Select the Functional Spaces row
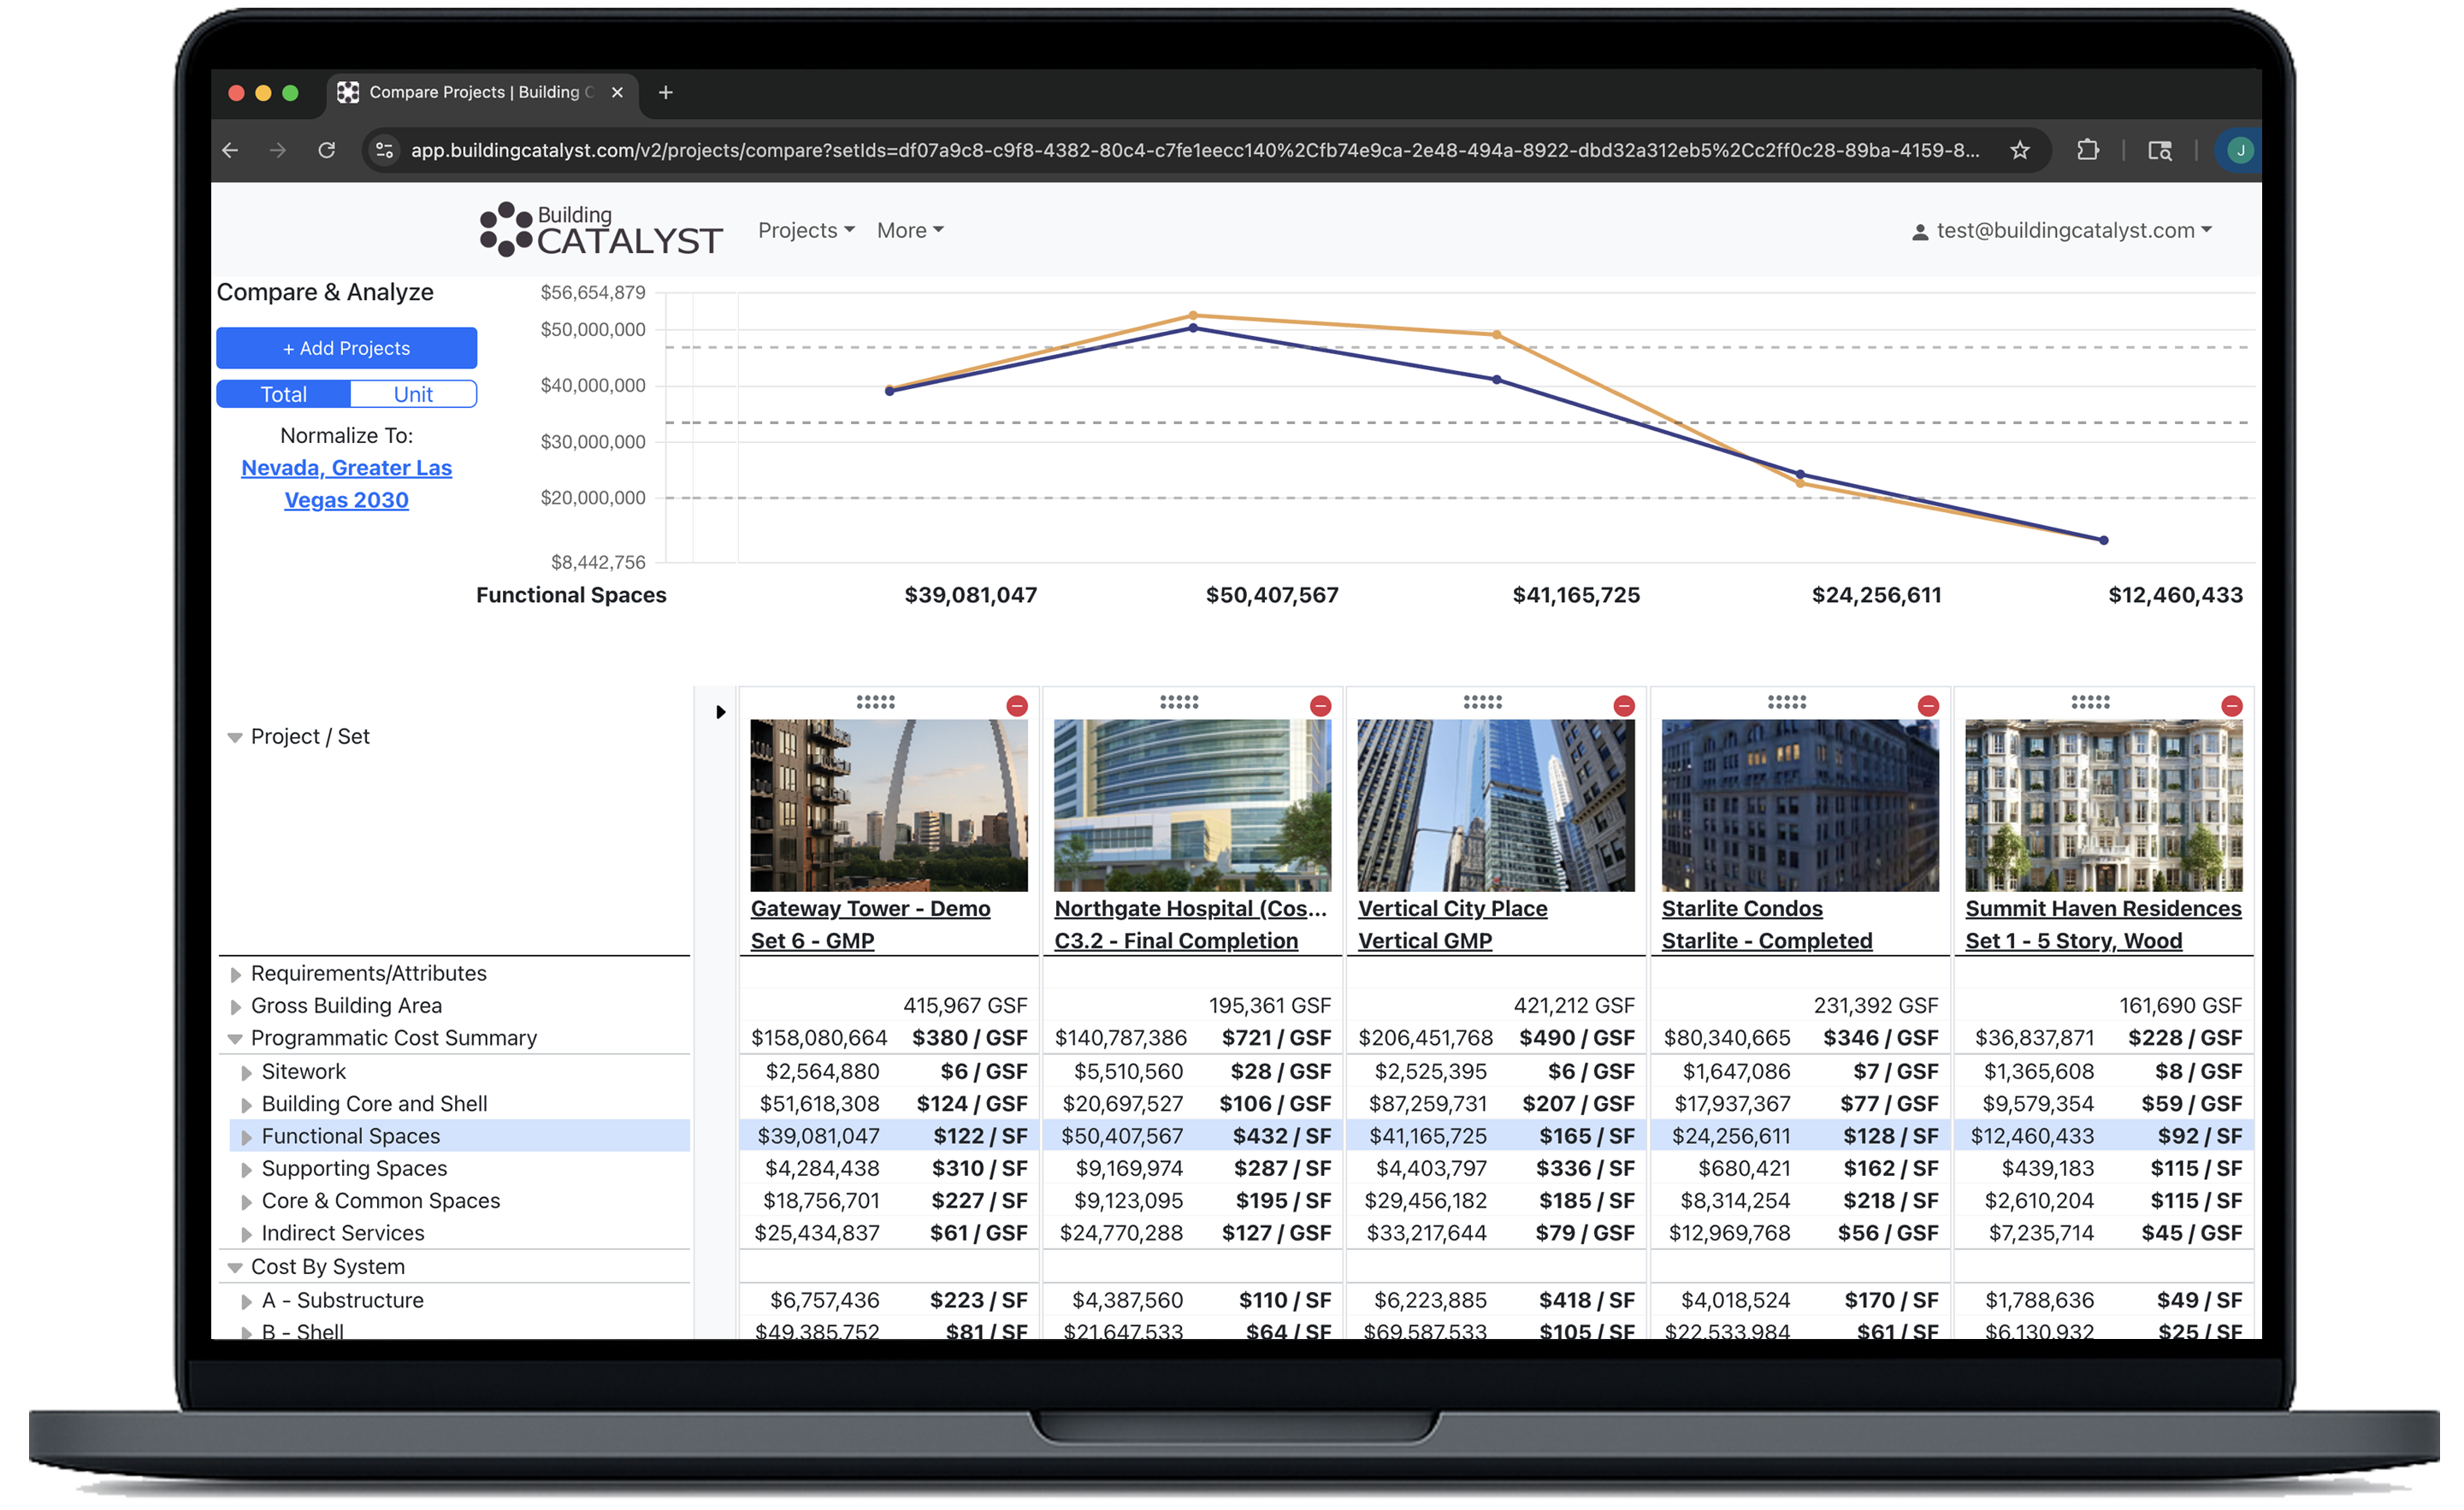 click(350, 1136)
